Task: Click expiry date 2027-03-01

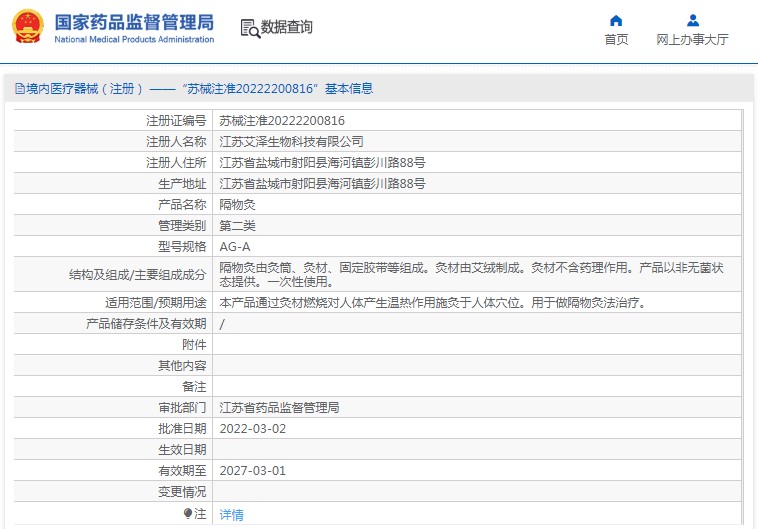Action: [252, 470]
